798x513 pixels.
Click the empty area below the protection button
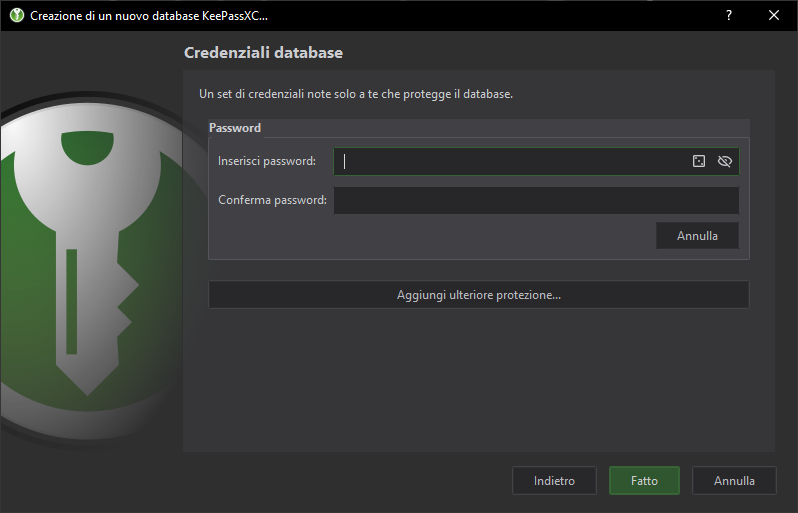tap(478, 380)
